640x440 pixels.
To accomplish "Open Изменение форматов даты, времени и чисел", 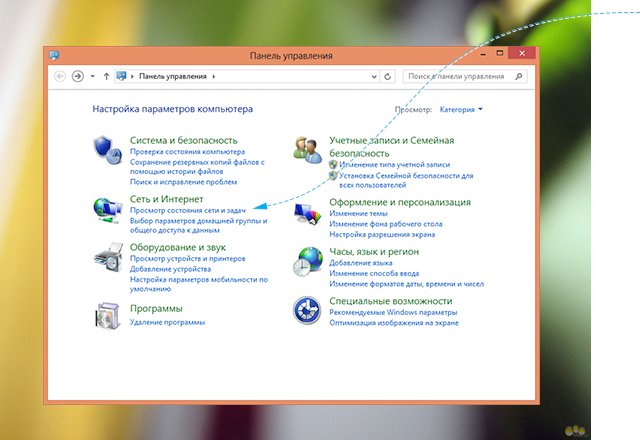I will pos(407,284).
